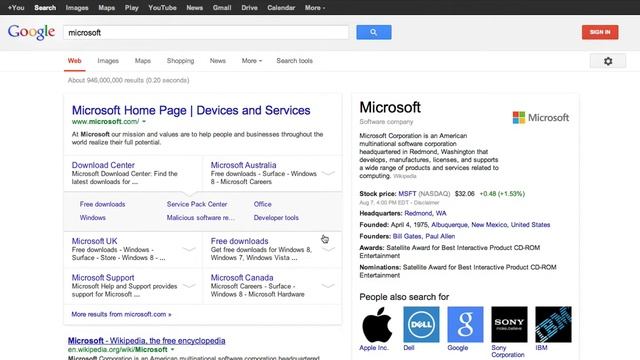Open Microsoft Home Page result title
The image size is (640, 360).
pos(191,110)
